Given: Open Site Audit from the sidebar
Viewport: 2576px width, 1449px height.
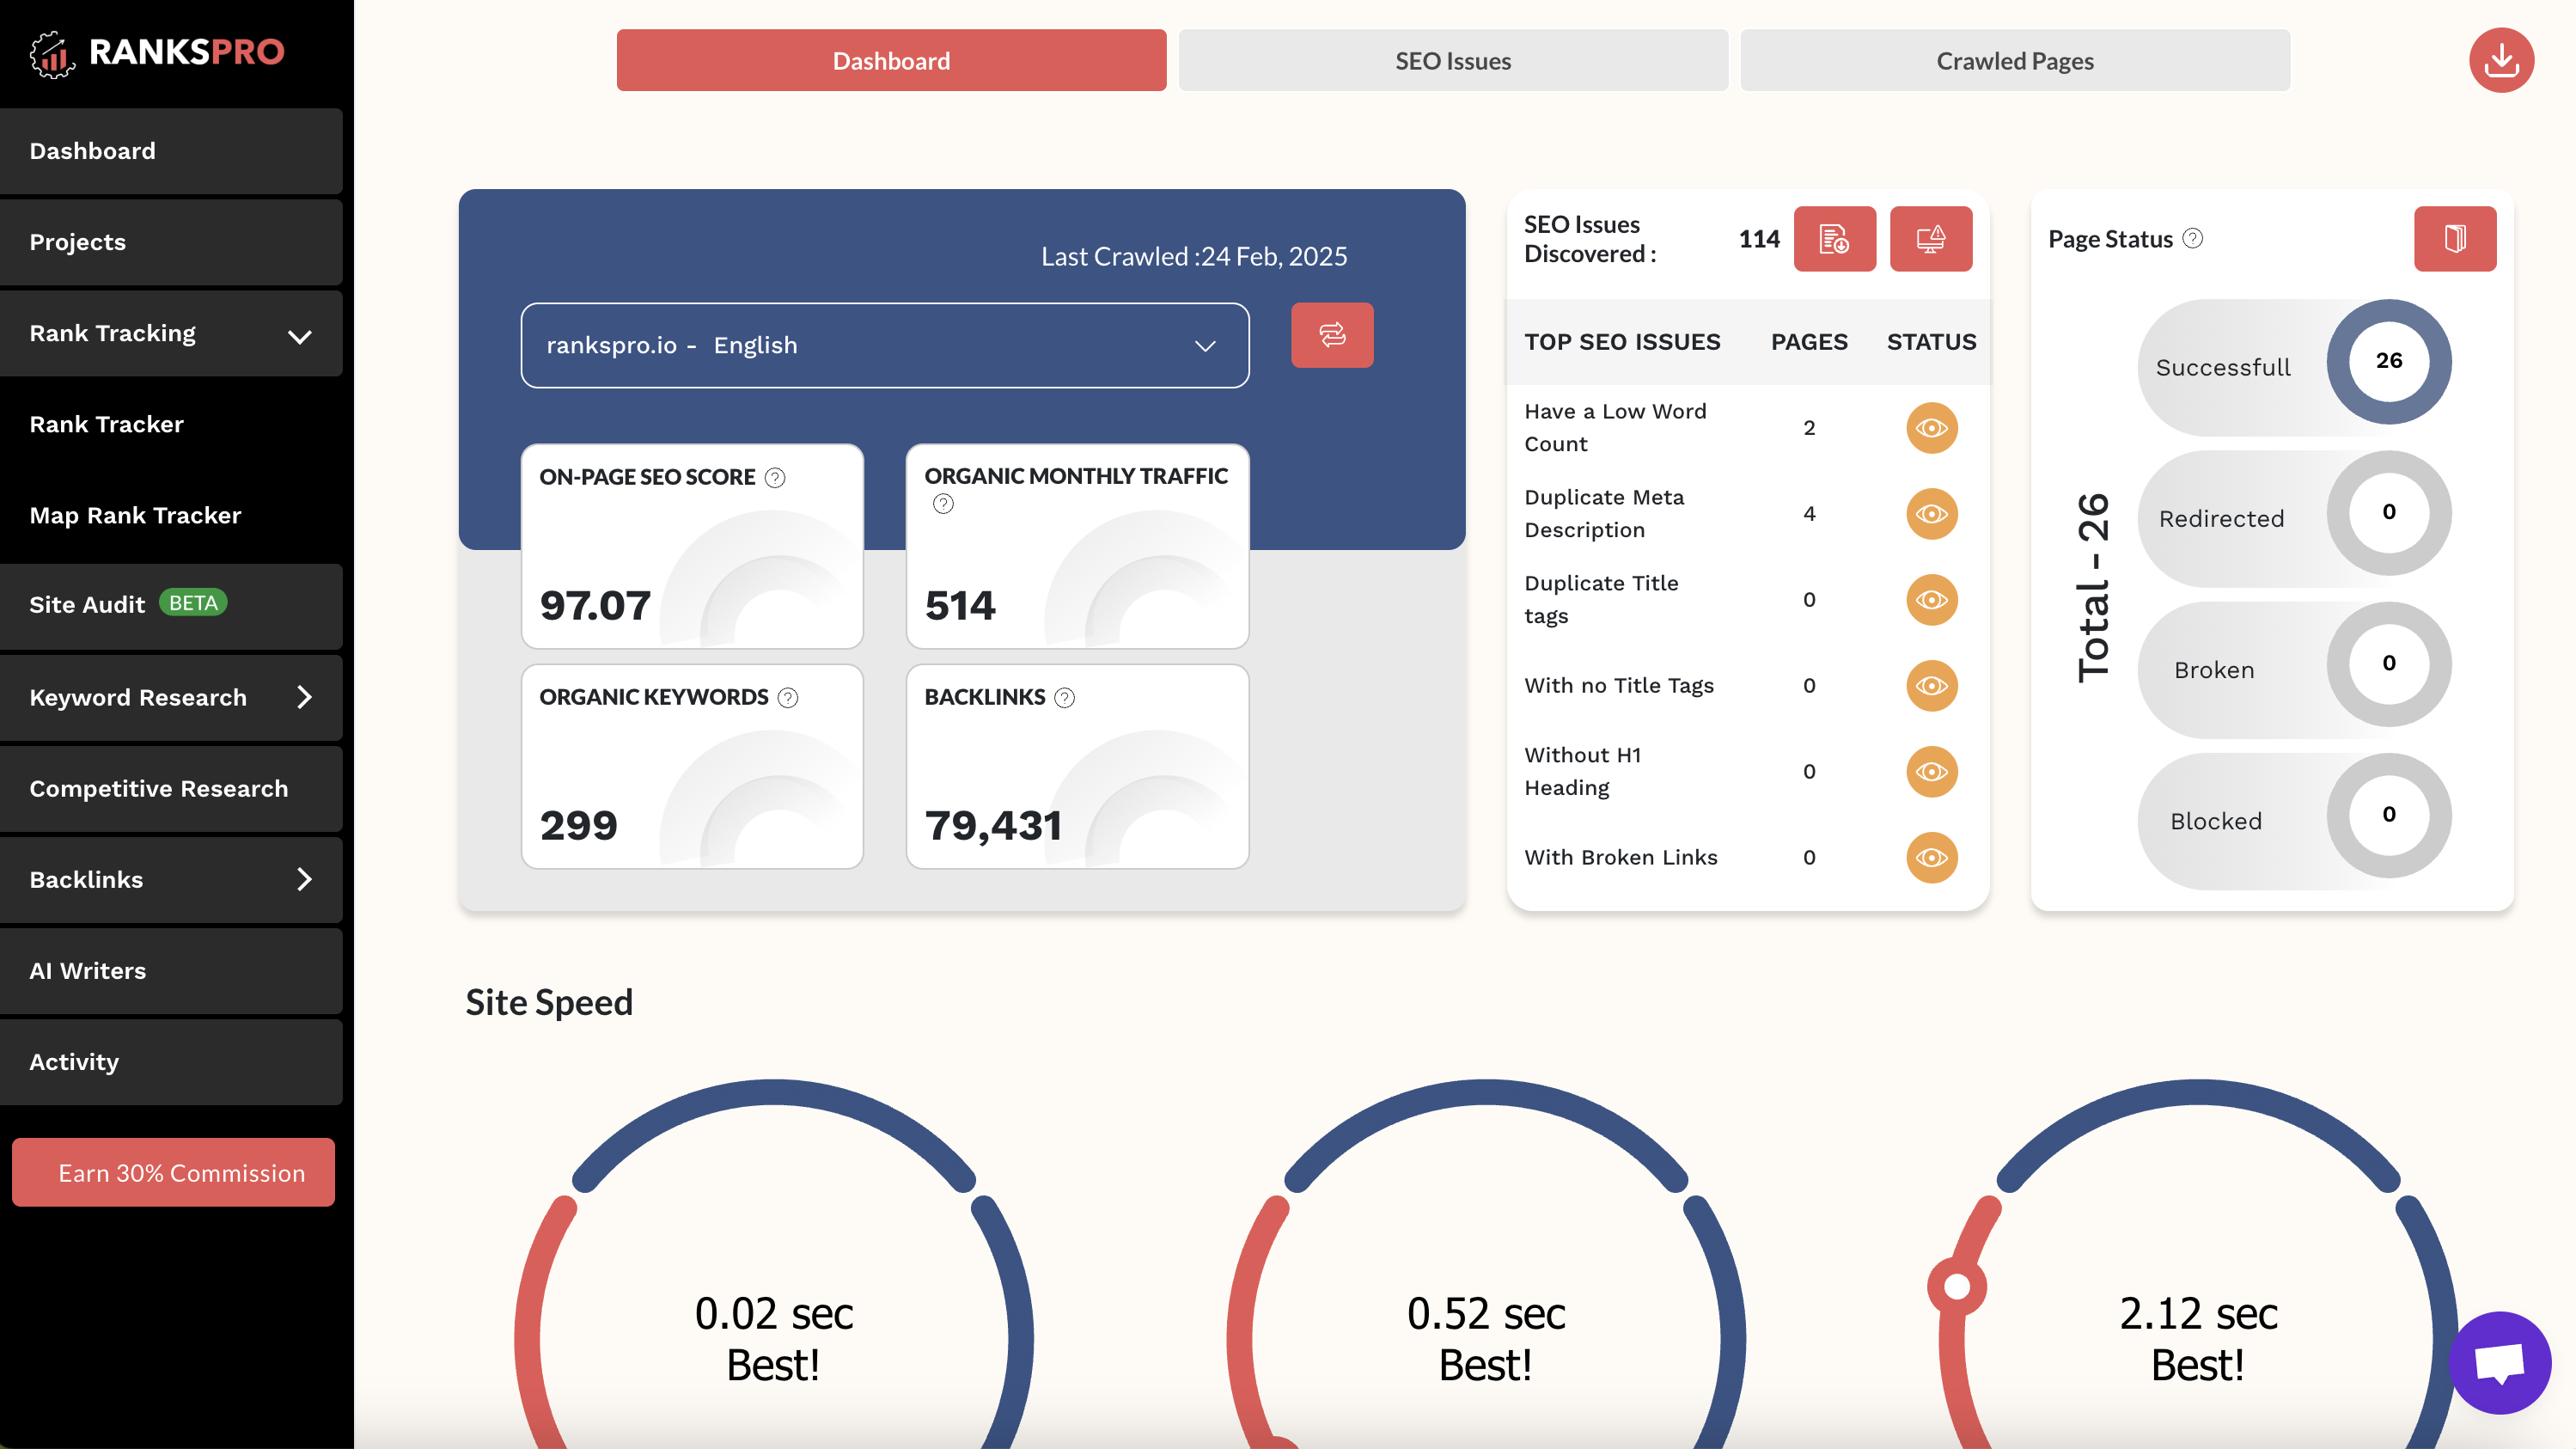Looking at the screenshot, I should click(85, 604).
